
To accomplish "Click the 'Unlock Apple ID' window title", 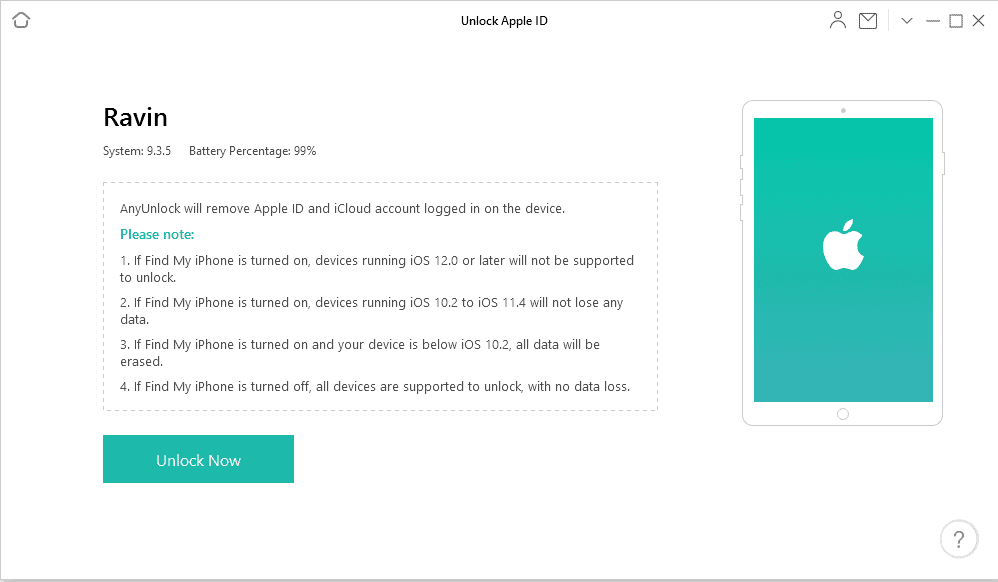I will coord(504,20).
